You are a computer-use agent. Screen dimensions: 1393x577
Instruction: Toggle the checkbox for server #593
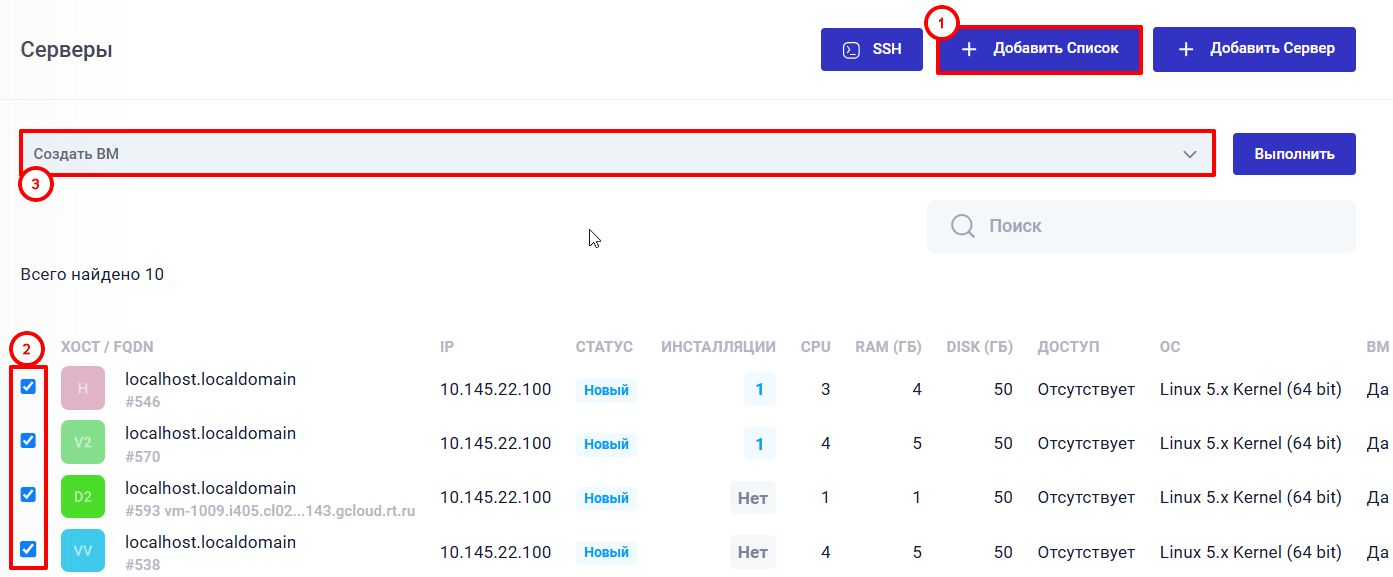[28, 494]
